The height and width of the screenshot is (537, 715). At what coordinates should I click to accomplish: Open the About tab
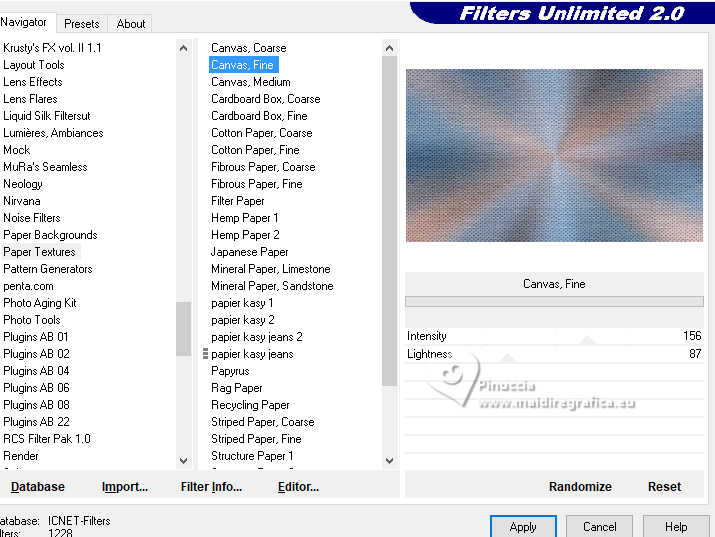(x=131, y=24)
